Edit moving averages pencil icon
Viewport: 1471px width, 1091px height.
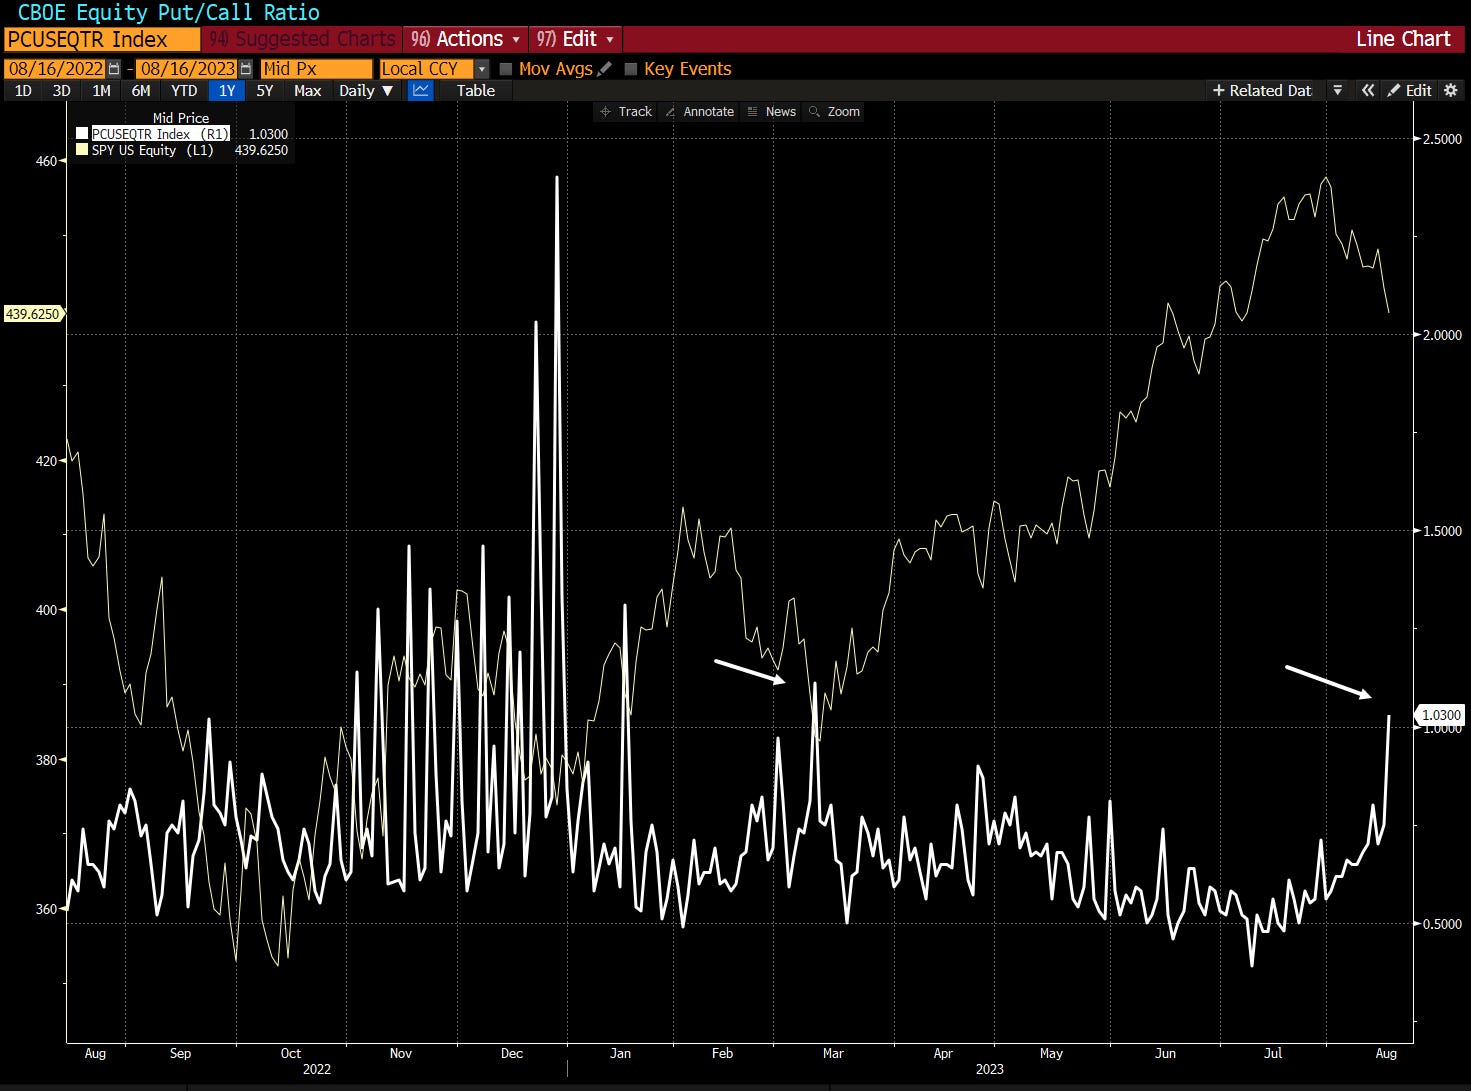604,69
